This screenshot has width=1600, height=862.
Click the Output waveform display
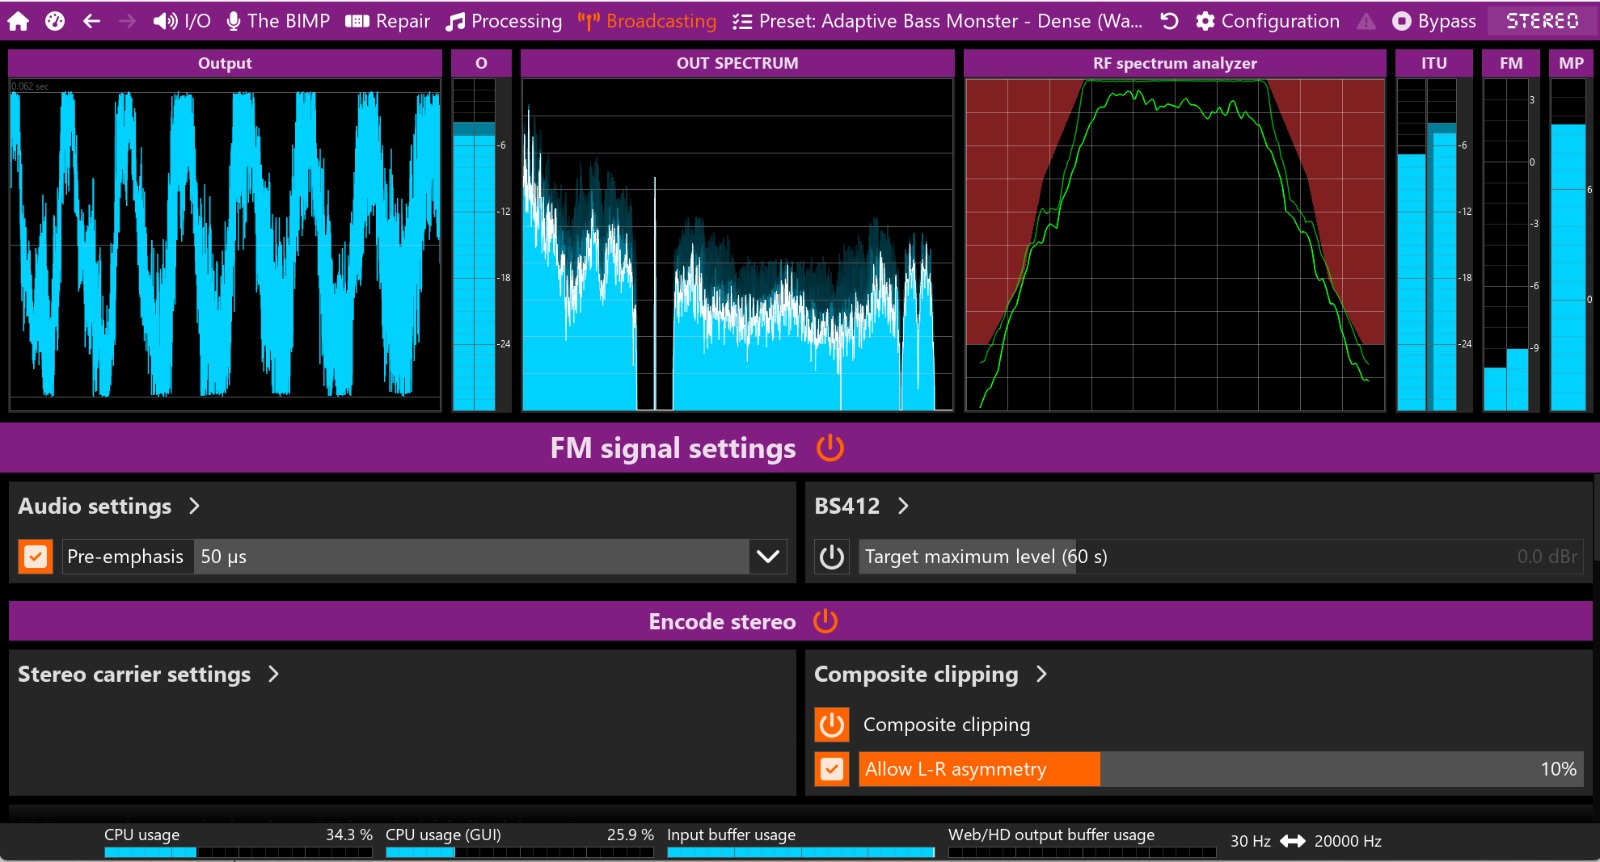(225, 245)
